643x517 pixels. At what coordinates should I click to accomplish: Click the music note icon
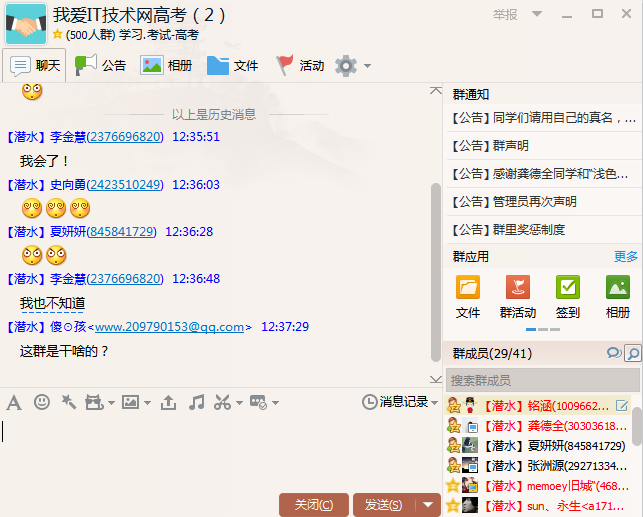[x=196, y=402]
